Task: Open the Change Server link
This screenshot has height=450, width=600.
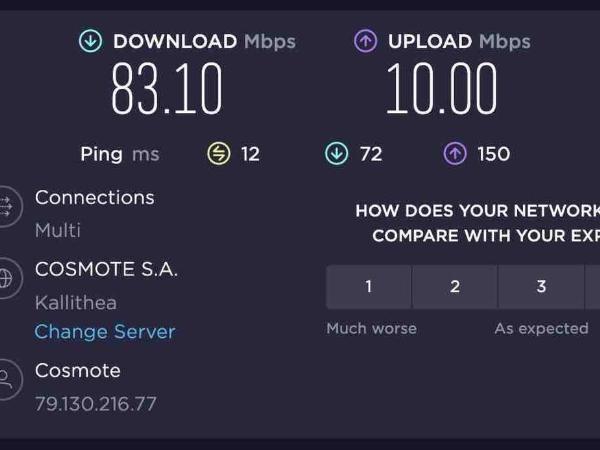Action: point(105,332)
